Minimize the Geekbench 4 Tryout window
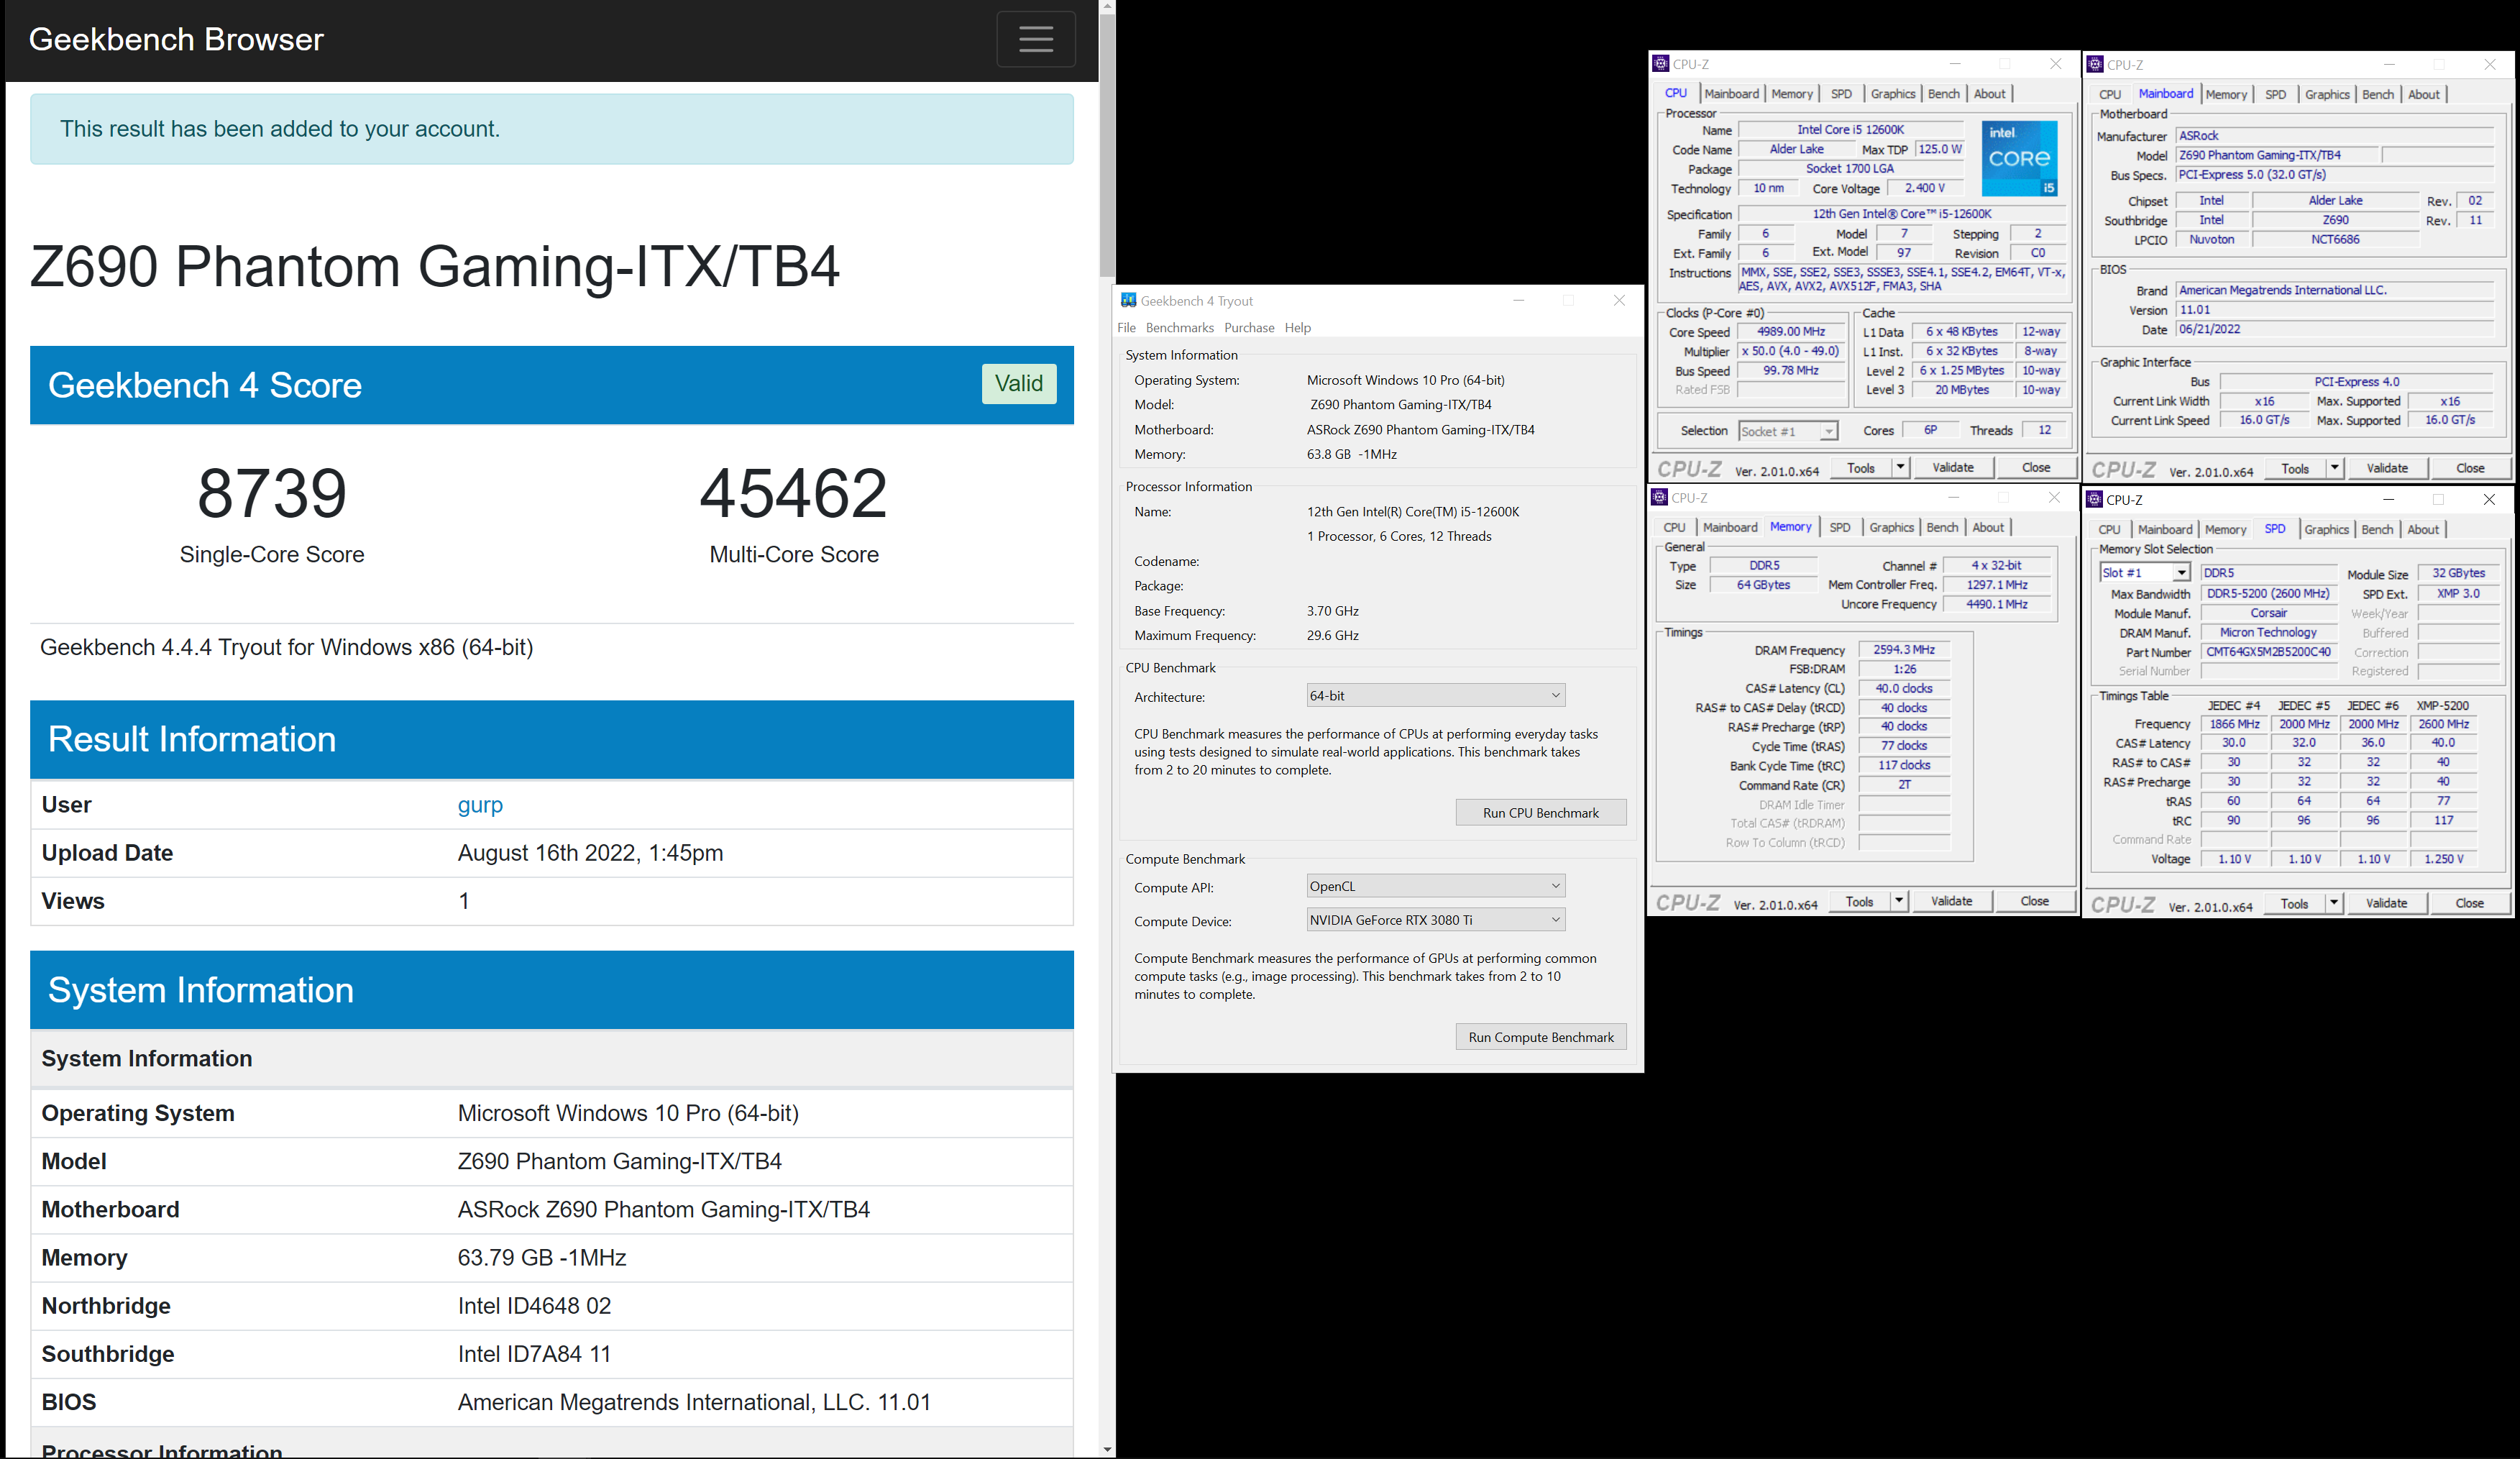 (x=1518, y=300)
